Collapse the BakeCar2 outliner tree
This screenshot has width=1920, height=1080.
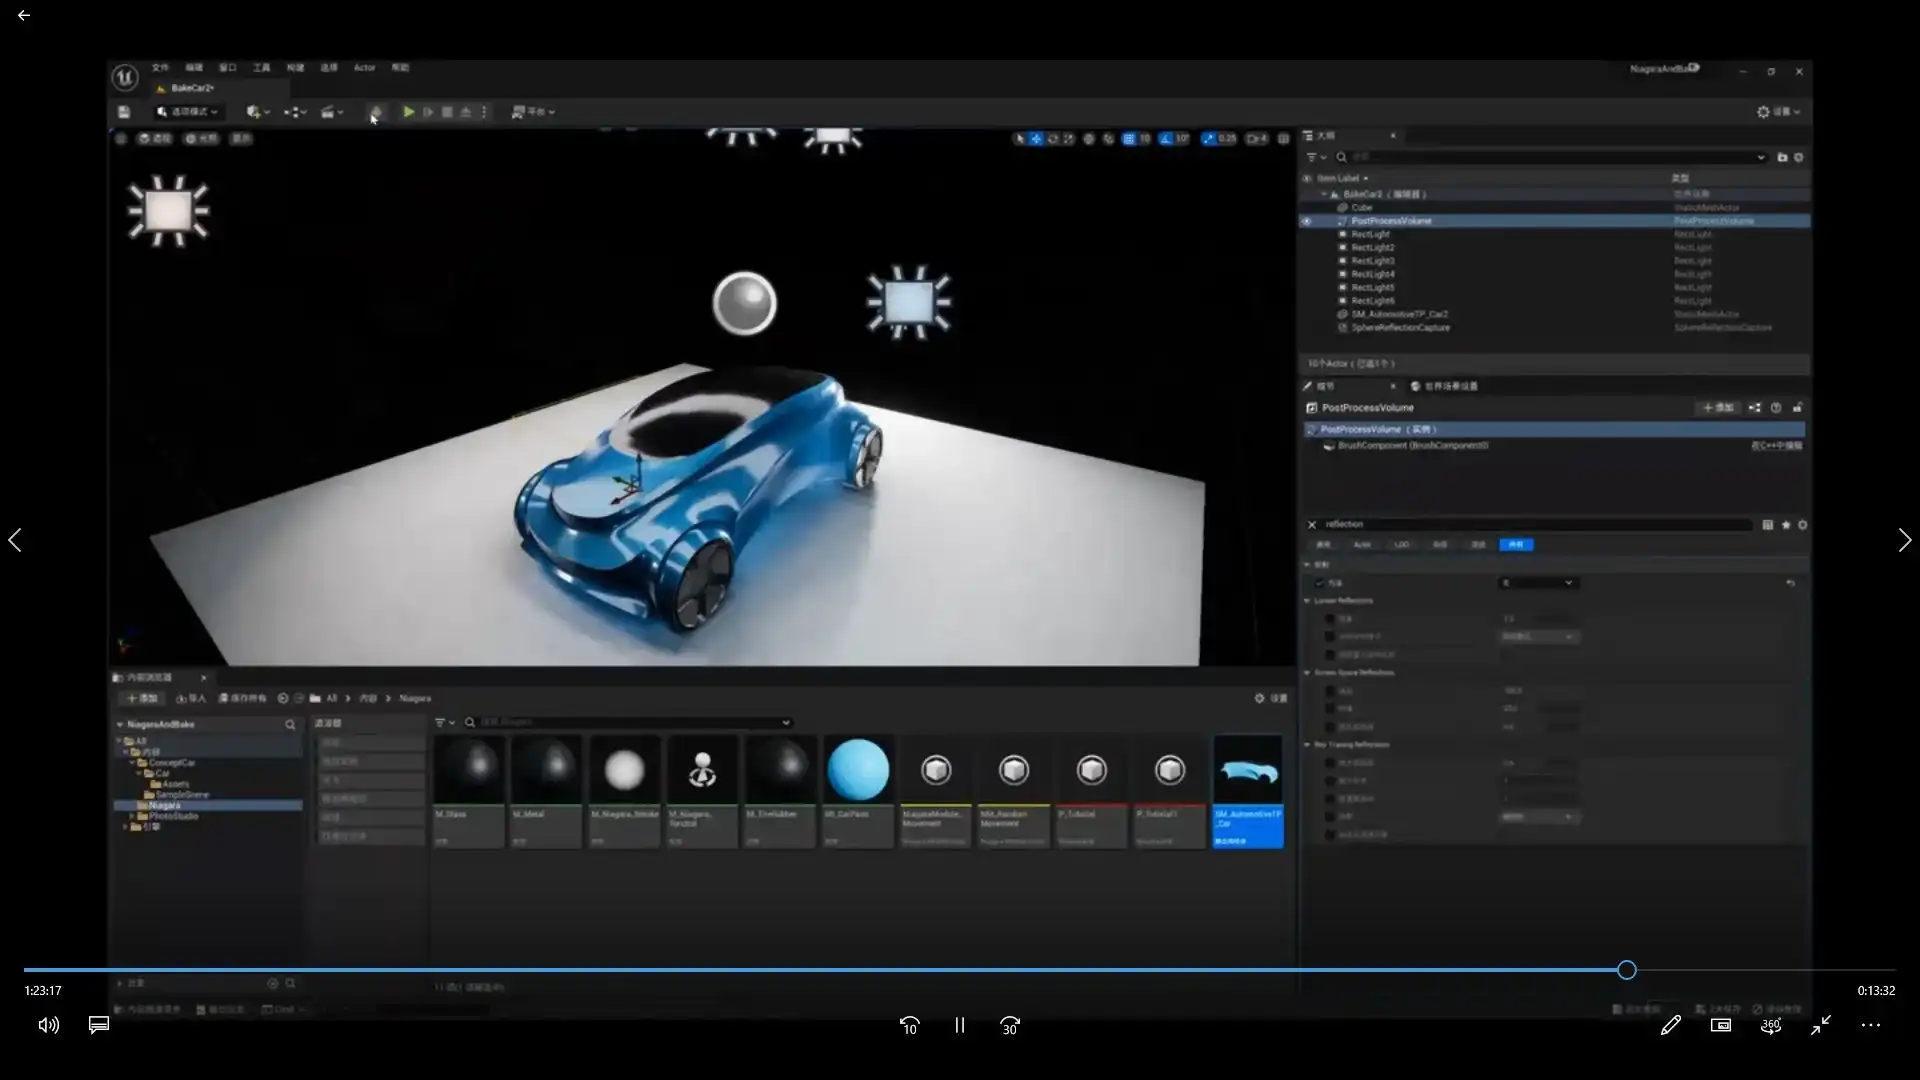click(1324, 194)
